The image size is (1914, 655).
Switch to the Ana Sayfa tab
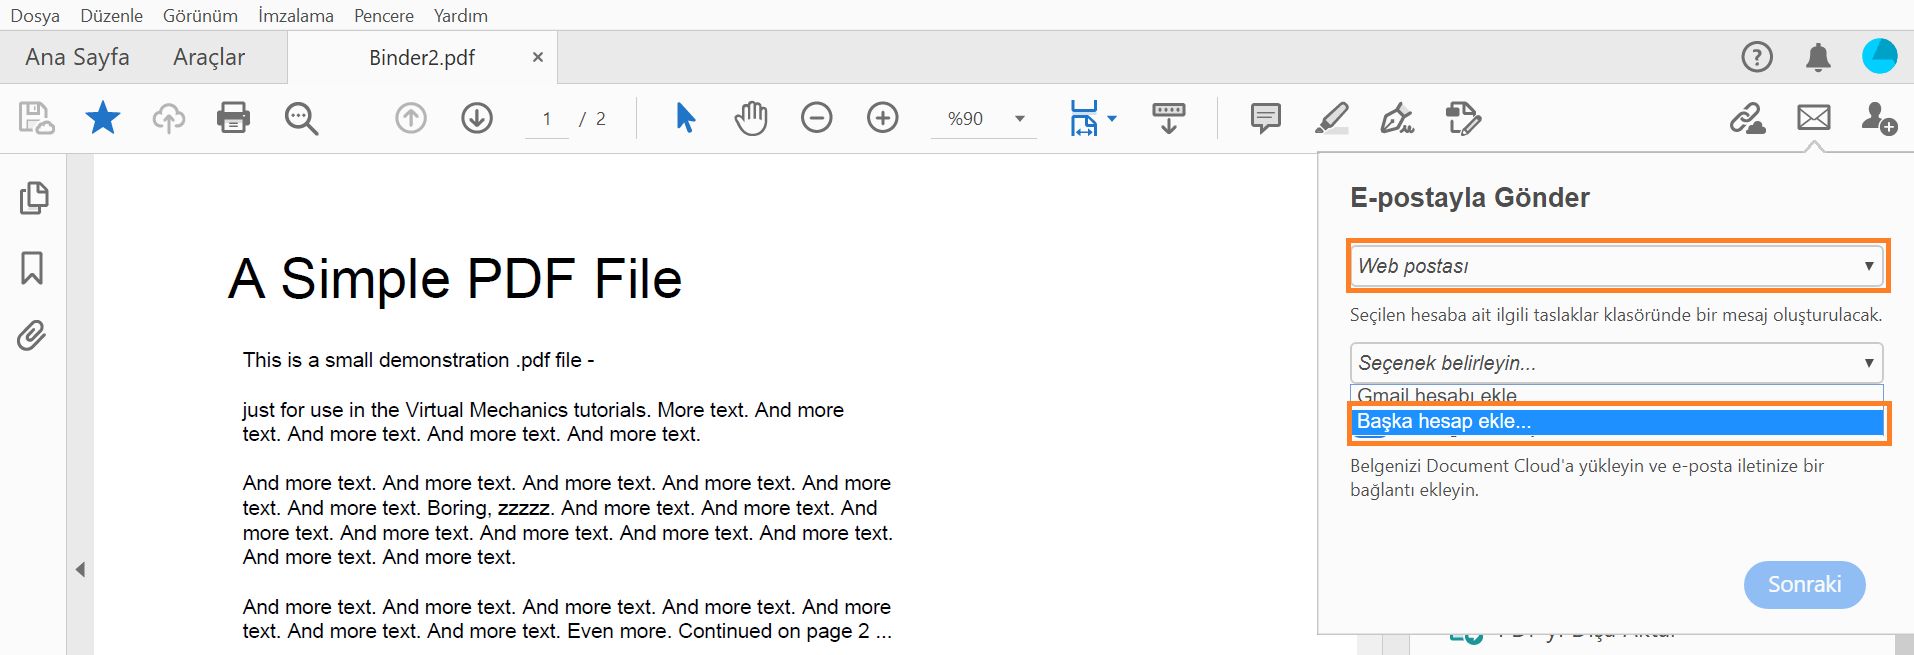[77, 57]
